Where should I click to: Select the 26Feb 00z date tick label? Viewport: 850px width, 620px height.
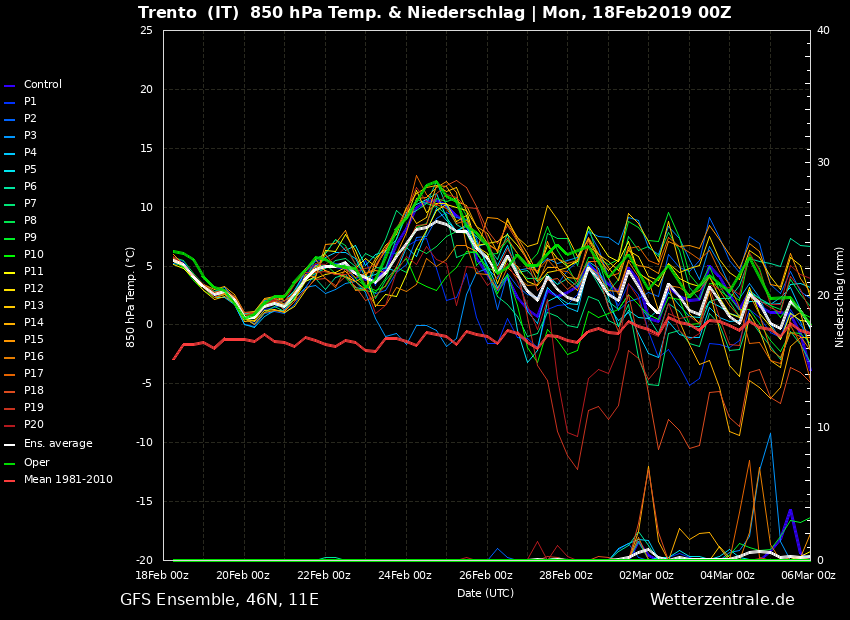485,575
